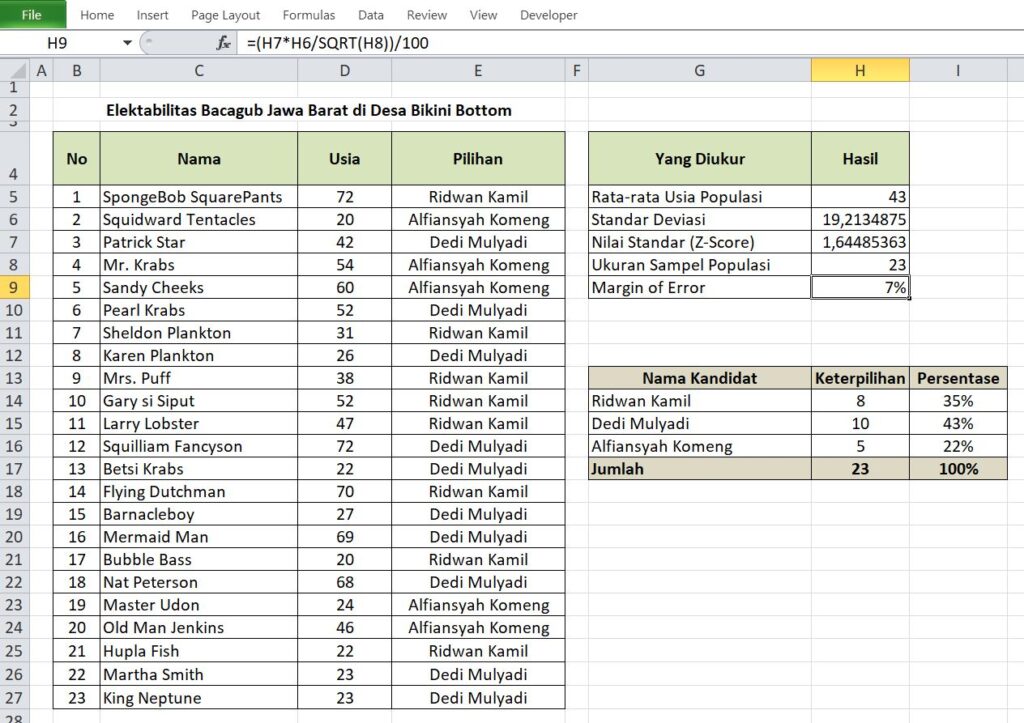Click the Name Box showing H9
Image resolution: width=1024 pixels, height=723 pixels.
(x=60, y=43)
